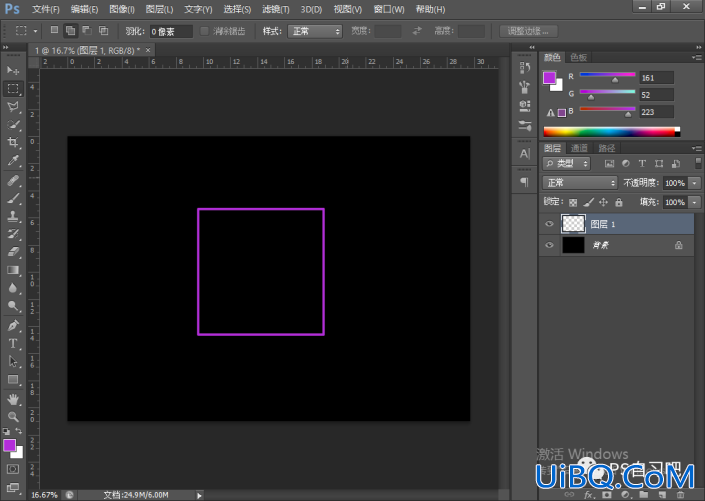Viewport: 705px width, 501px height.
Task: Open the Paragraph panel icon
Action: (525, 182)
